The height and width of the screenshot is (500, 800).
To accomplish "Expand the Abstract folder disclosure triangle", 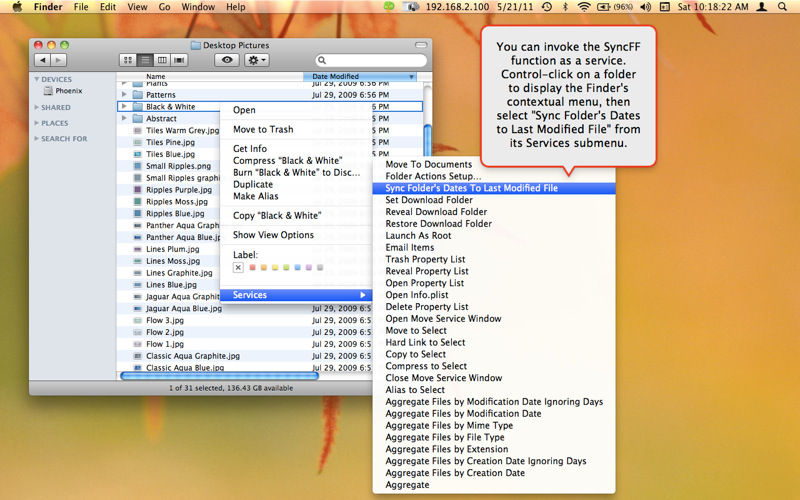I will tap(124, 118).
